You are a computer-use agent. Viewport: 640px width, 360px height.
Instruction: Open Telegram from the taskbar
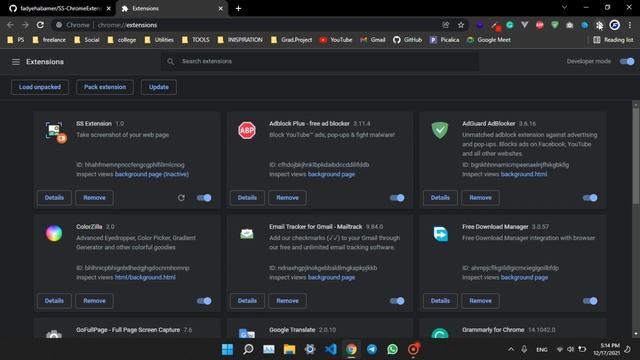coord(372,349)
